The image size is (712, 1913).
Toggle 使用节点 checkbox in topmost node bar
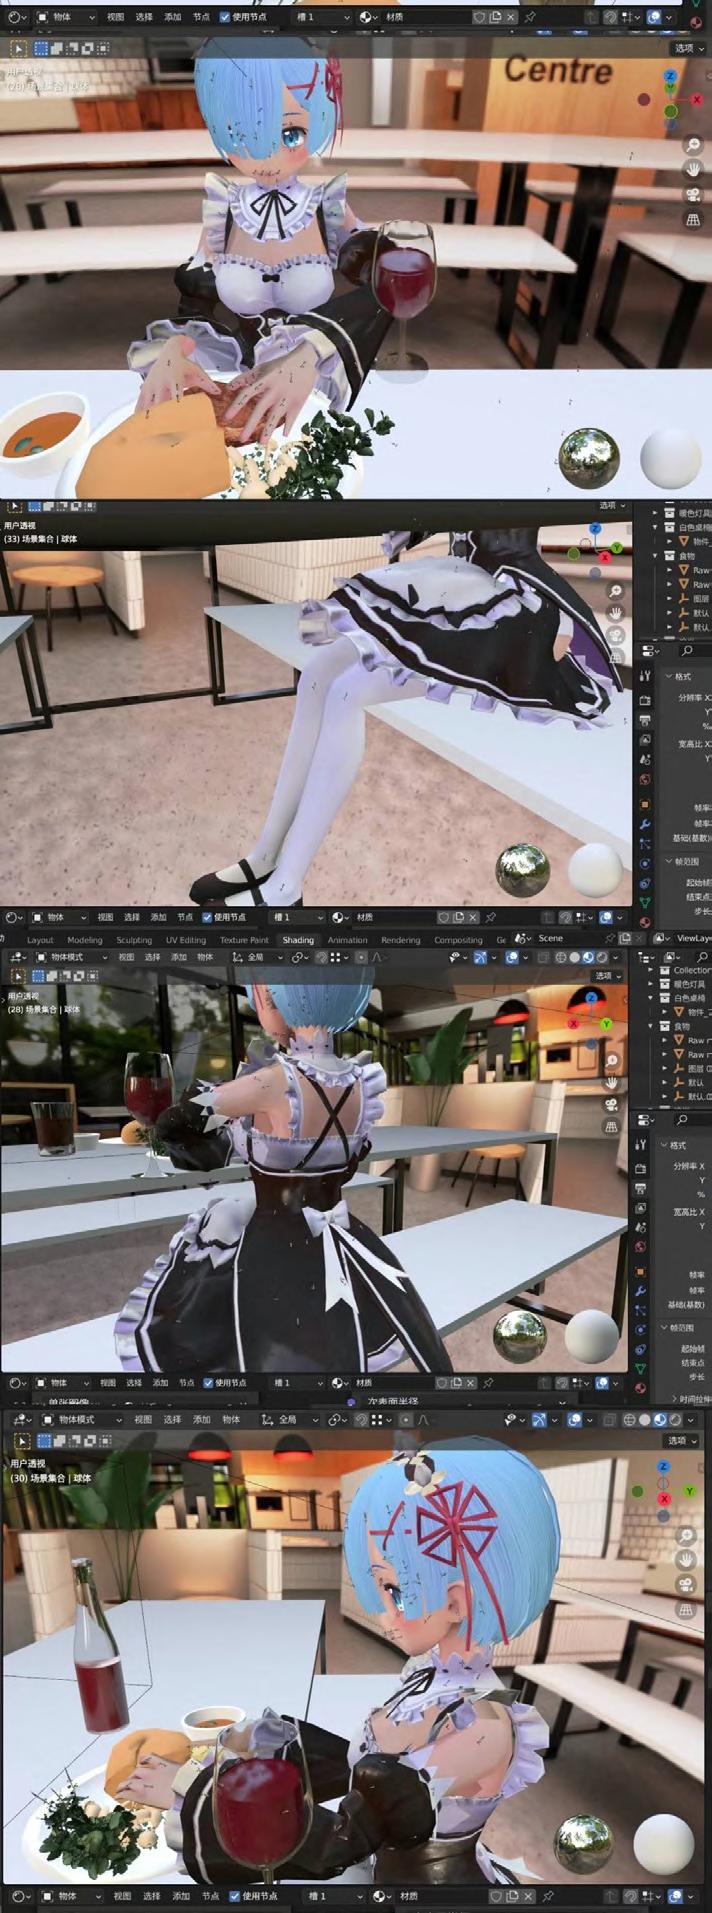click(225, 17)
